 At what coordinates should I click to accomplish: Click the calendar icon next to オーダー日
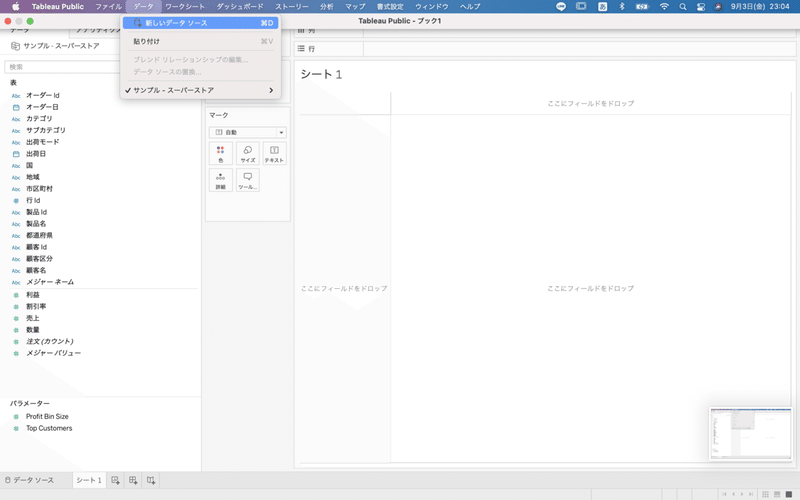[16, 107]
